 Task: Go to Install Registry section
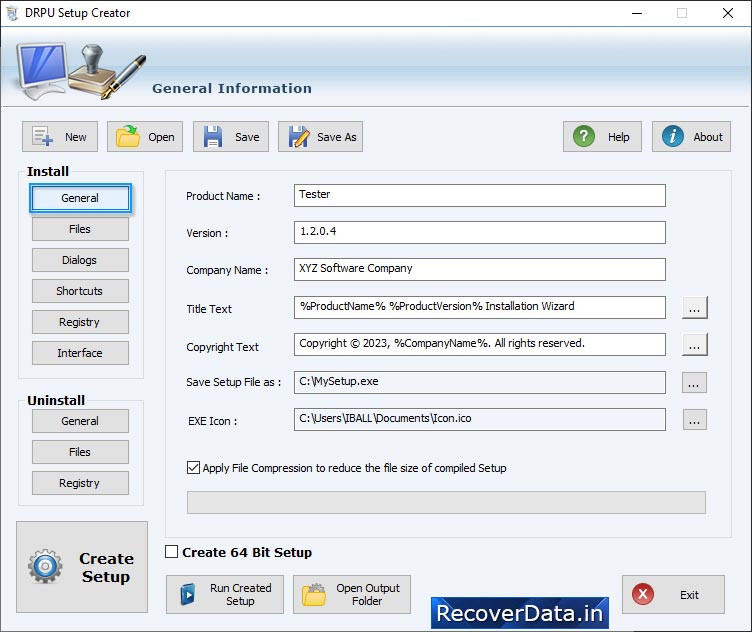[80, 322]
